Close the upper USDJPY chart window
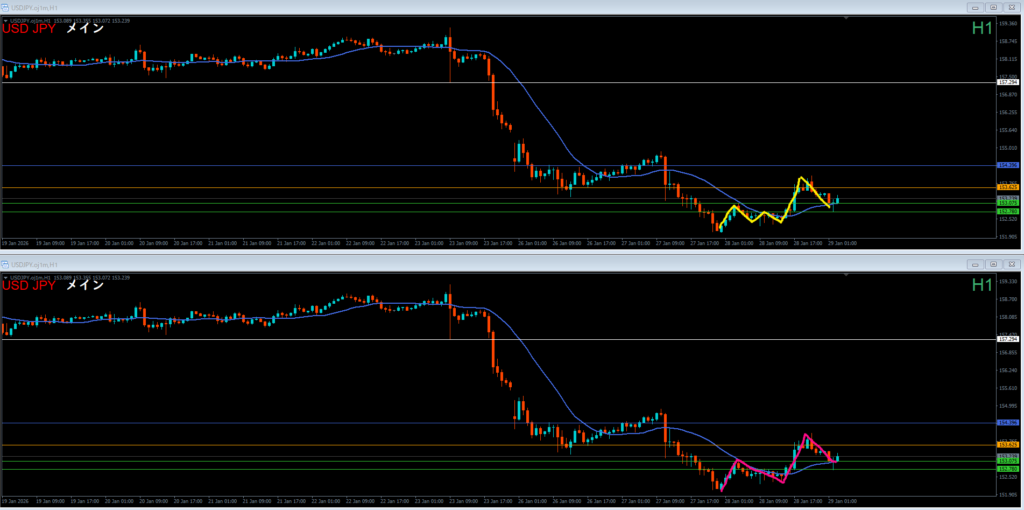 (1012, 8)
